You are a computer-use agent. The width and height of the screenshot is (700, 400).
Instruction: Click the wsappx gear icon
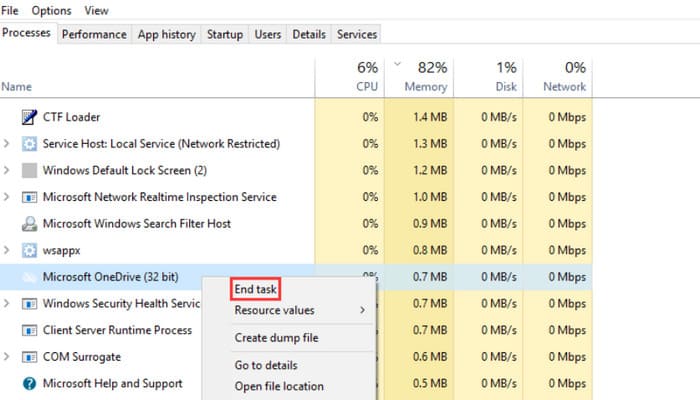click(x=29, y=250)
